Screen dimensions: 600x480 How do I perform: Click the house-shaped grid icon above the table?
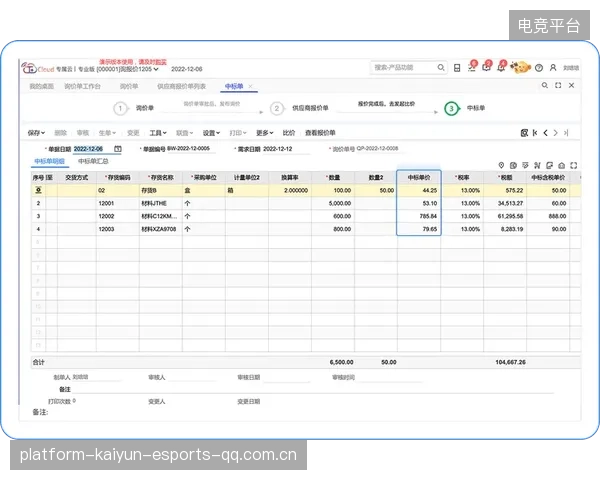tap(561, 165)
